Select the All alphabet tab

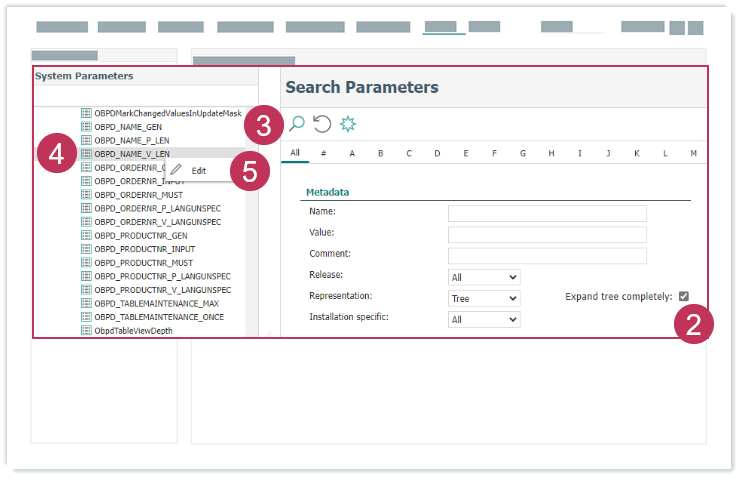(x=294, y=153)
